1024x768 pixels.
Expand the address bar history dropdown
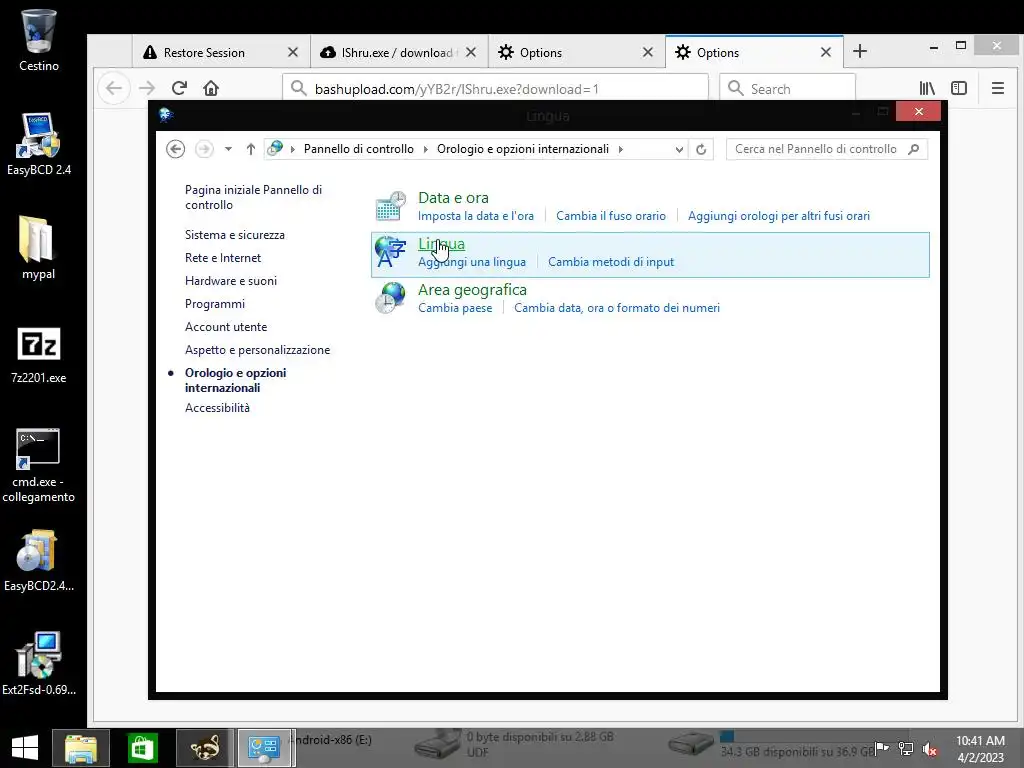click(679, 149)
